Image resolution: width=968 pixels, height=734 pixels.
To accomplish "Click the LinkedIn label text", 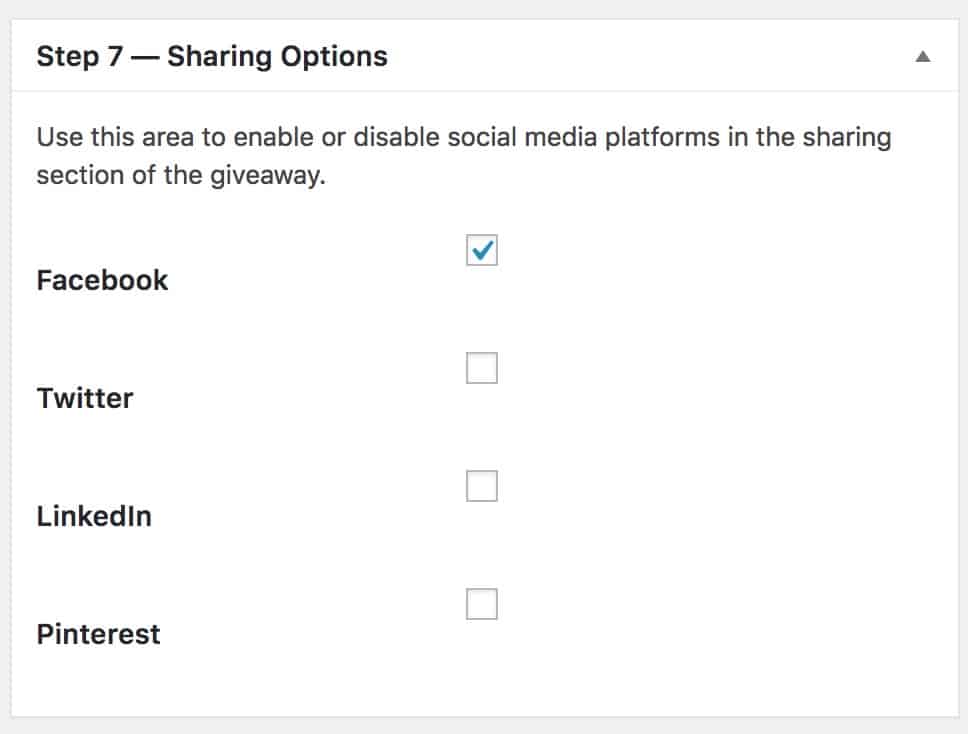I will coord(94,516).
